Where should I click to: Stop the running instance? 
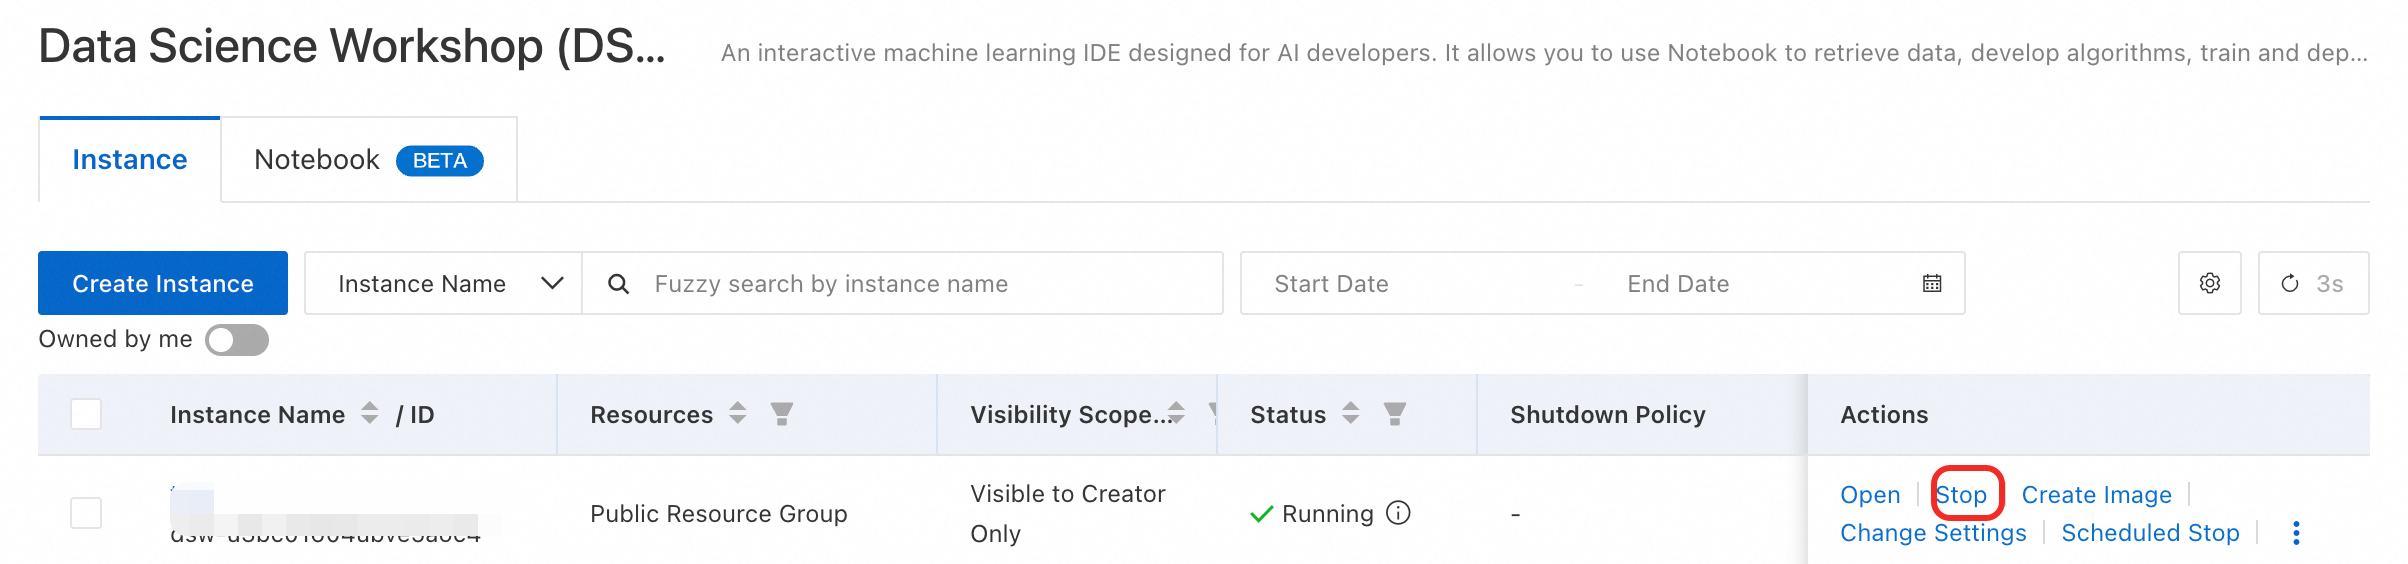1961,495
